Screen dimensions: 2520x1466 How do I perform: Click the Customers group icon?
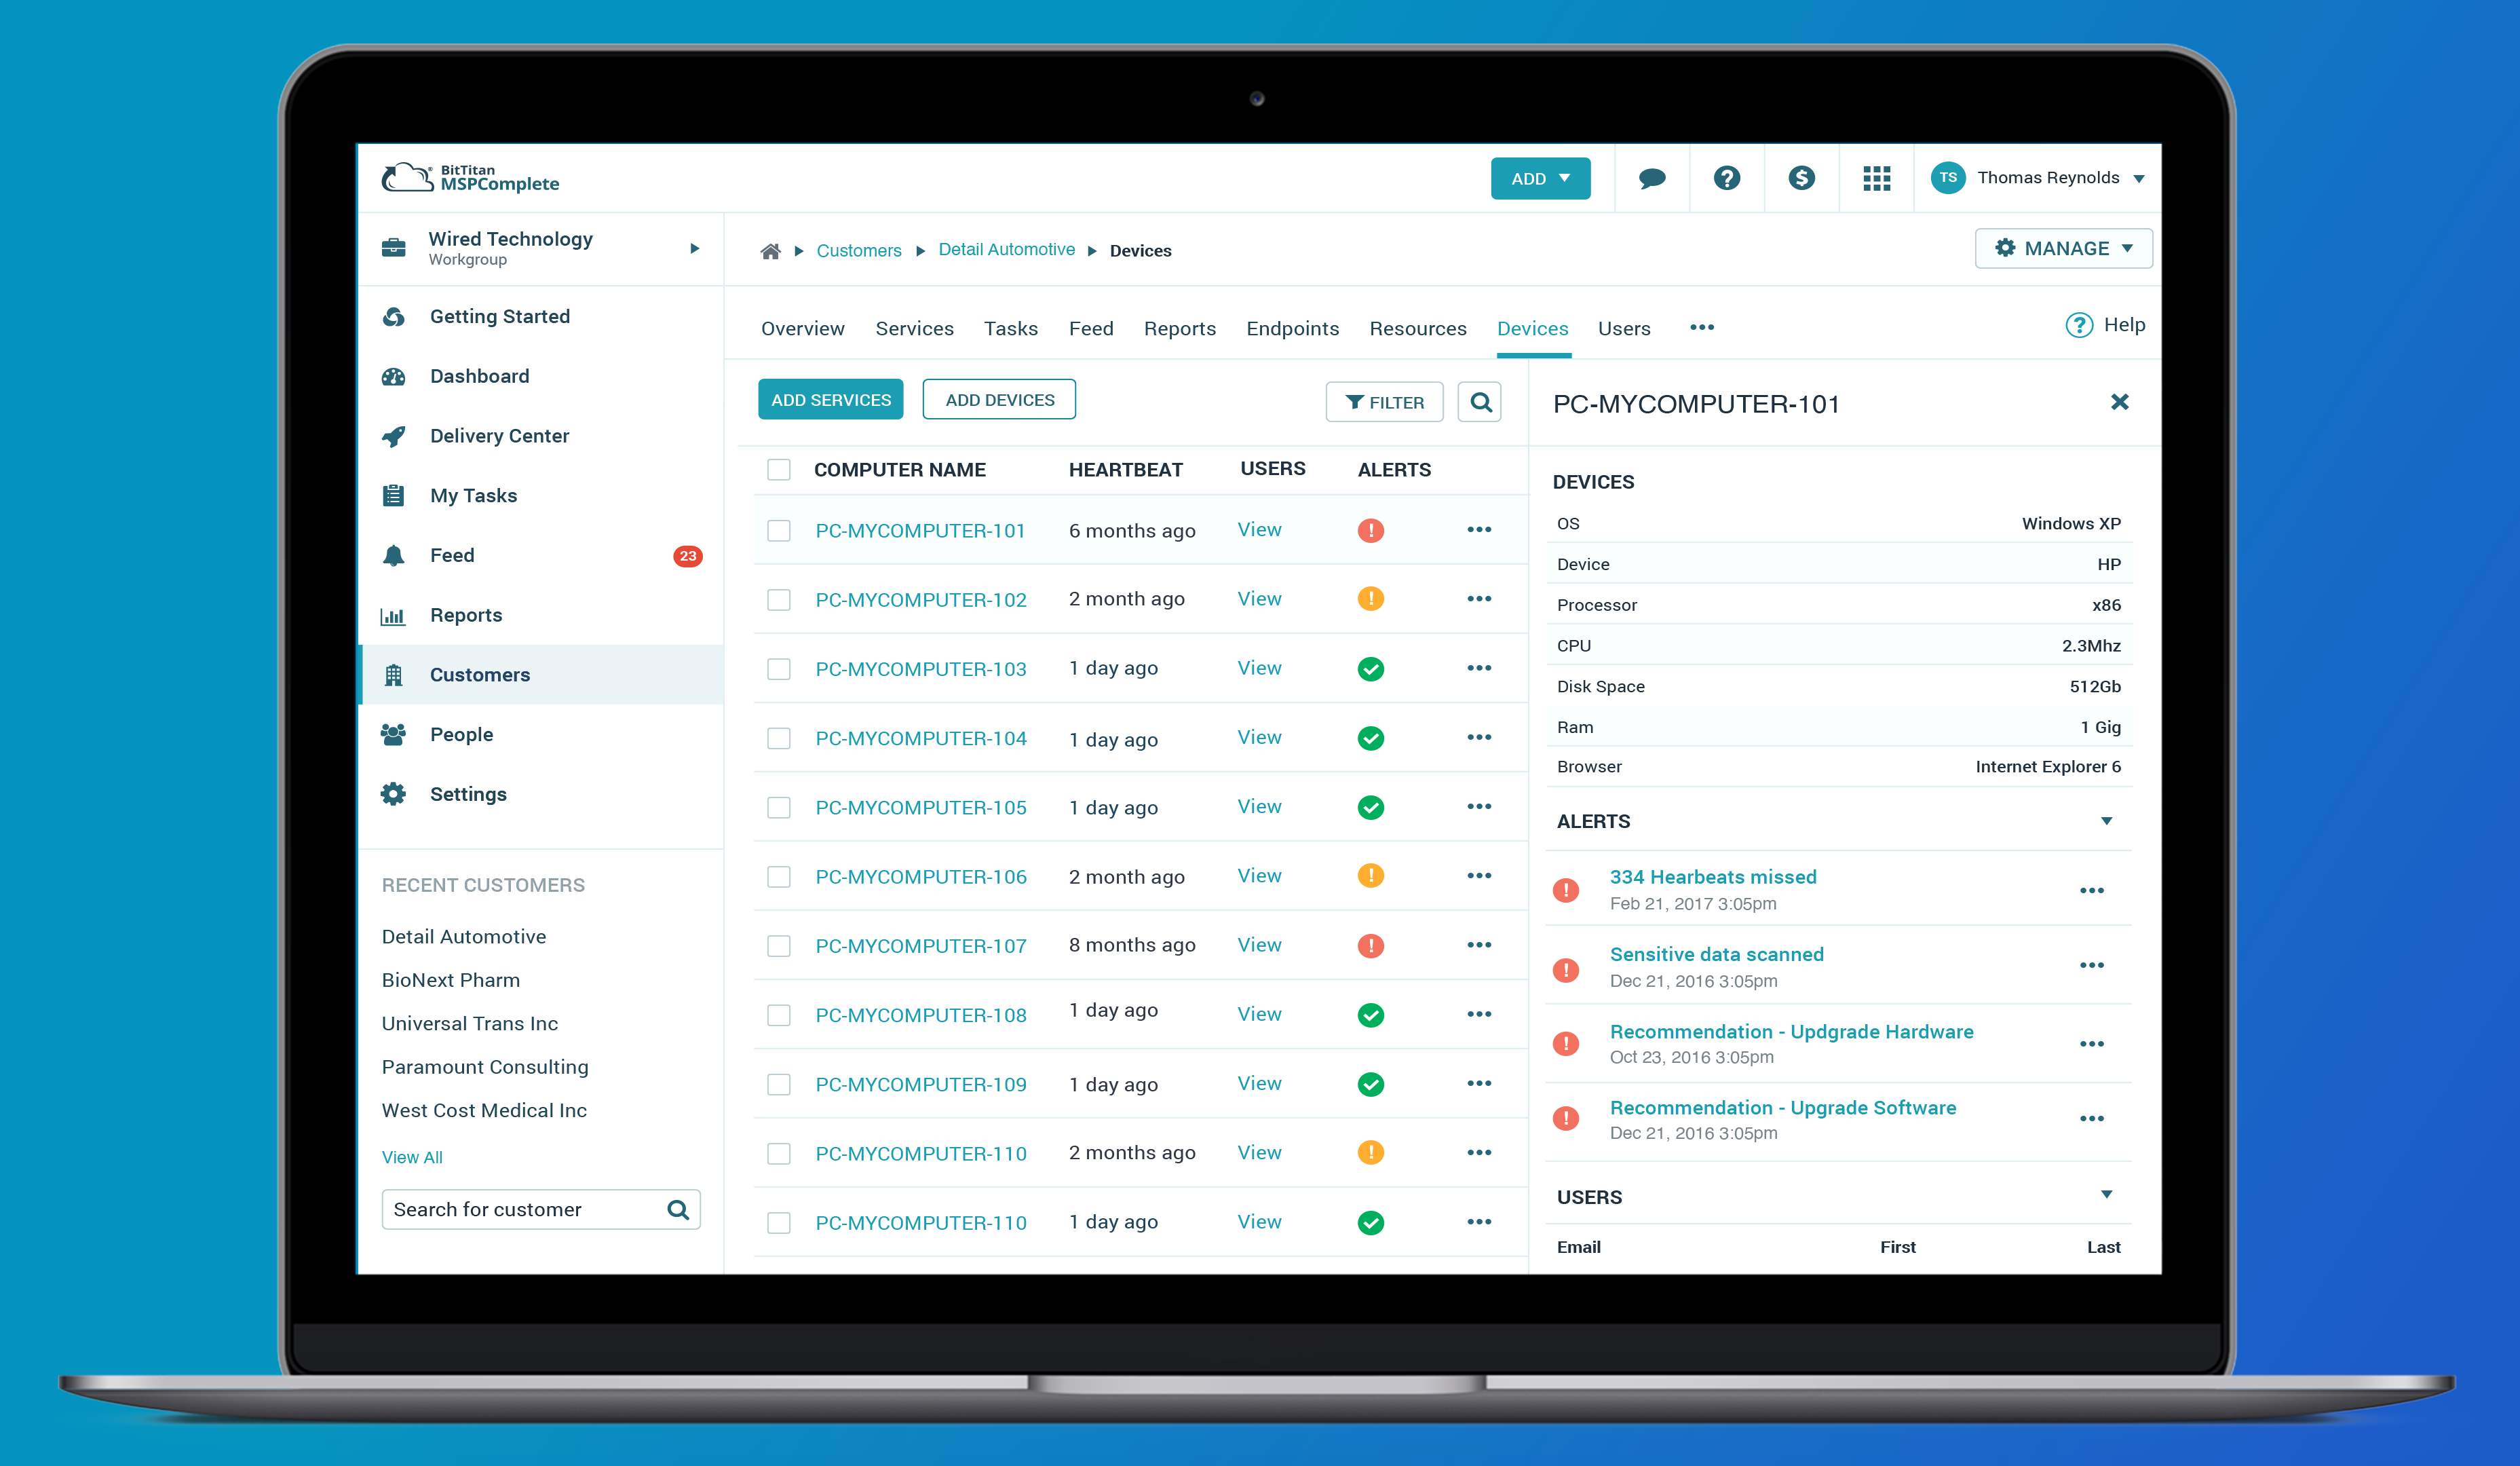[392, 675]
